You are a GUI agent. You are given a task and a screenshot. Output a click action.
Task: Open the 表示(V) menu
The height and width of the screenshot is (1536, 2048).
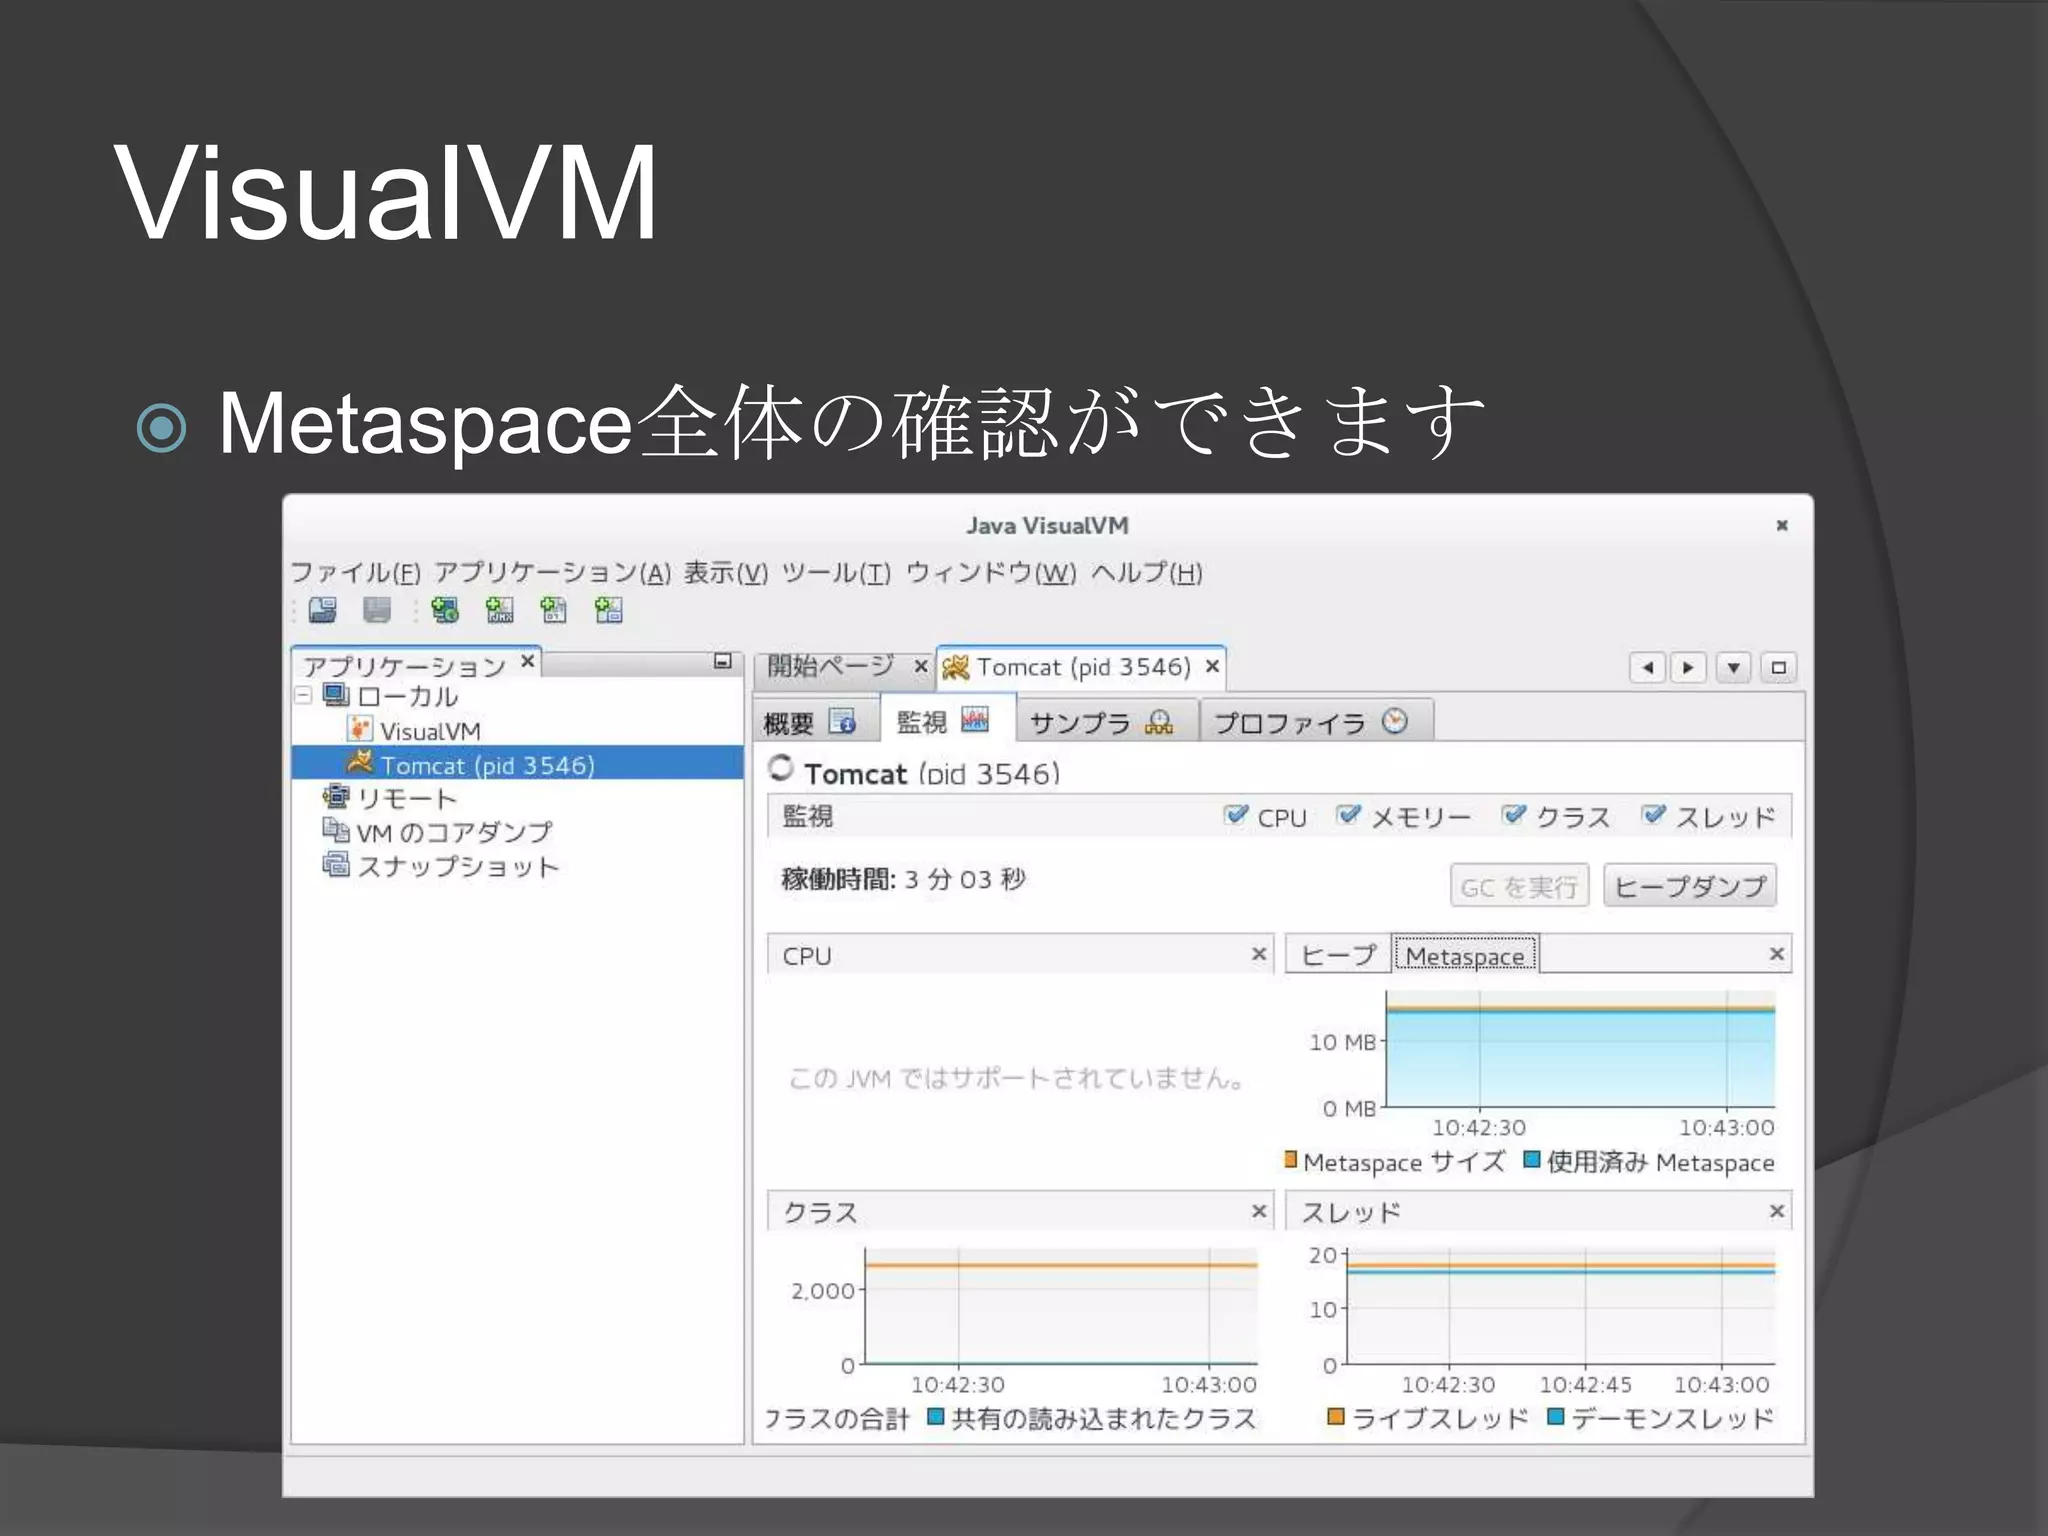click(726, 573)
